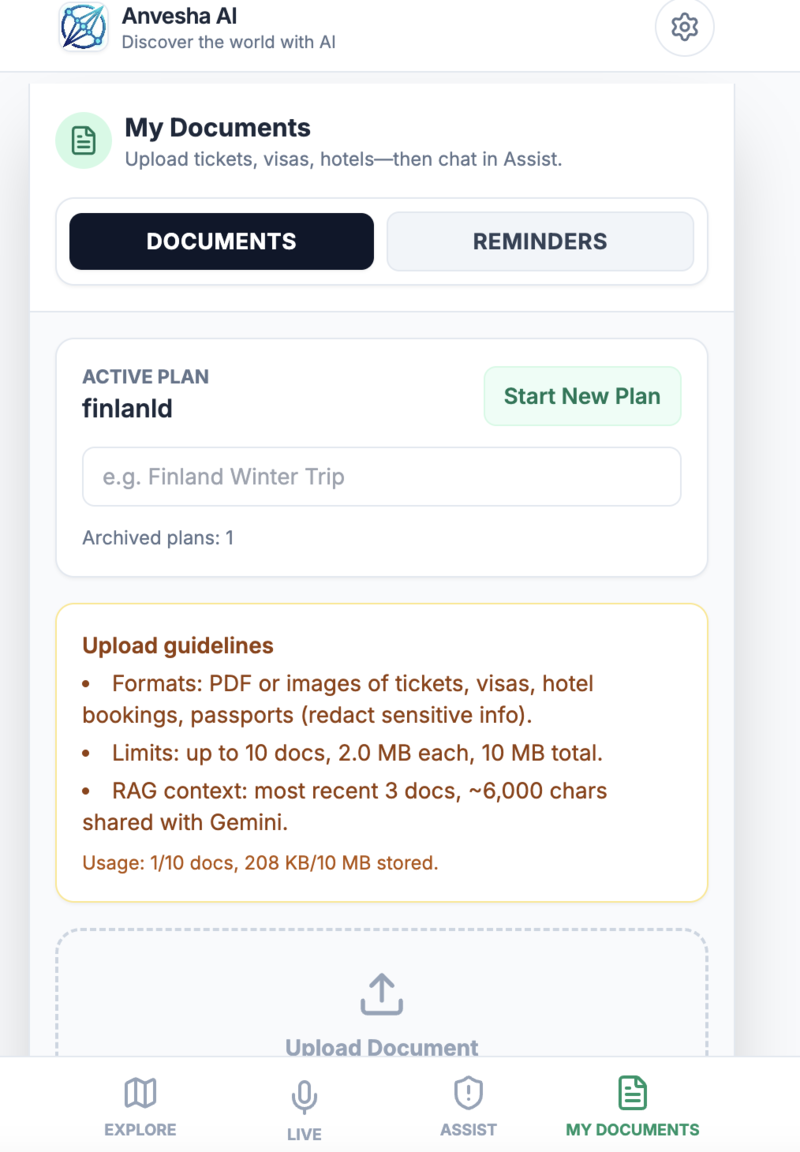Select the Assist shield icon
Viewport: 800px width, 1152px height.
click(x=468, y=1093)
